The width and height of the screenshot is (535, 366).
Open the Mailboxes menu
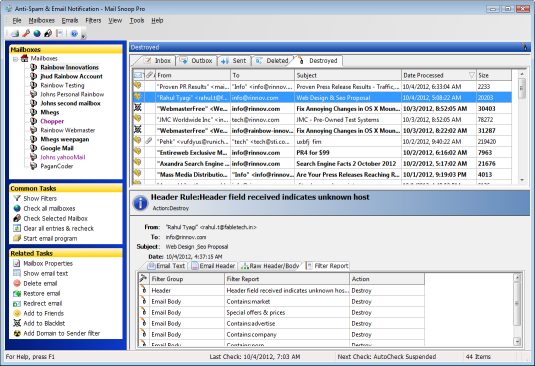pos(41,20)
